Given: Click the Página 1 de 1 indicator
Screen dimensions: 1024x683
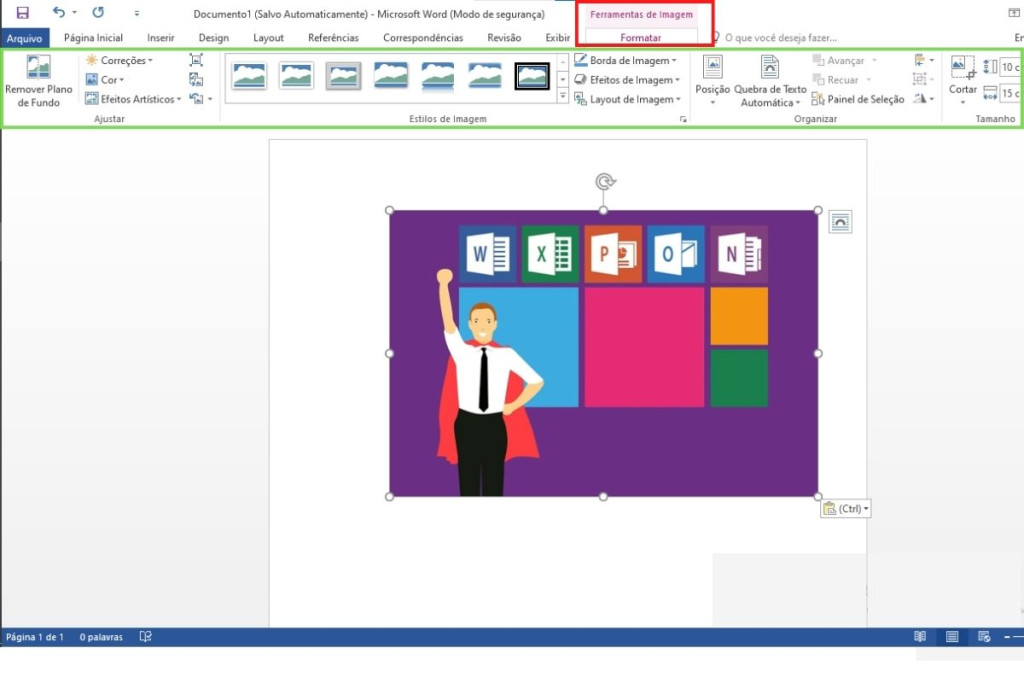Looking at the screenshot, I should click(x=35, y=637).
